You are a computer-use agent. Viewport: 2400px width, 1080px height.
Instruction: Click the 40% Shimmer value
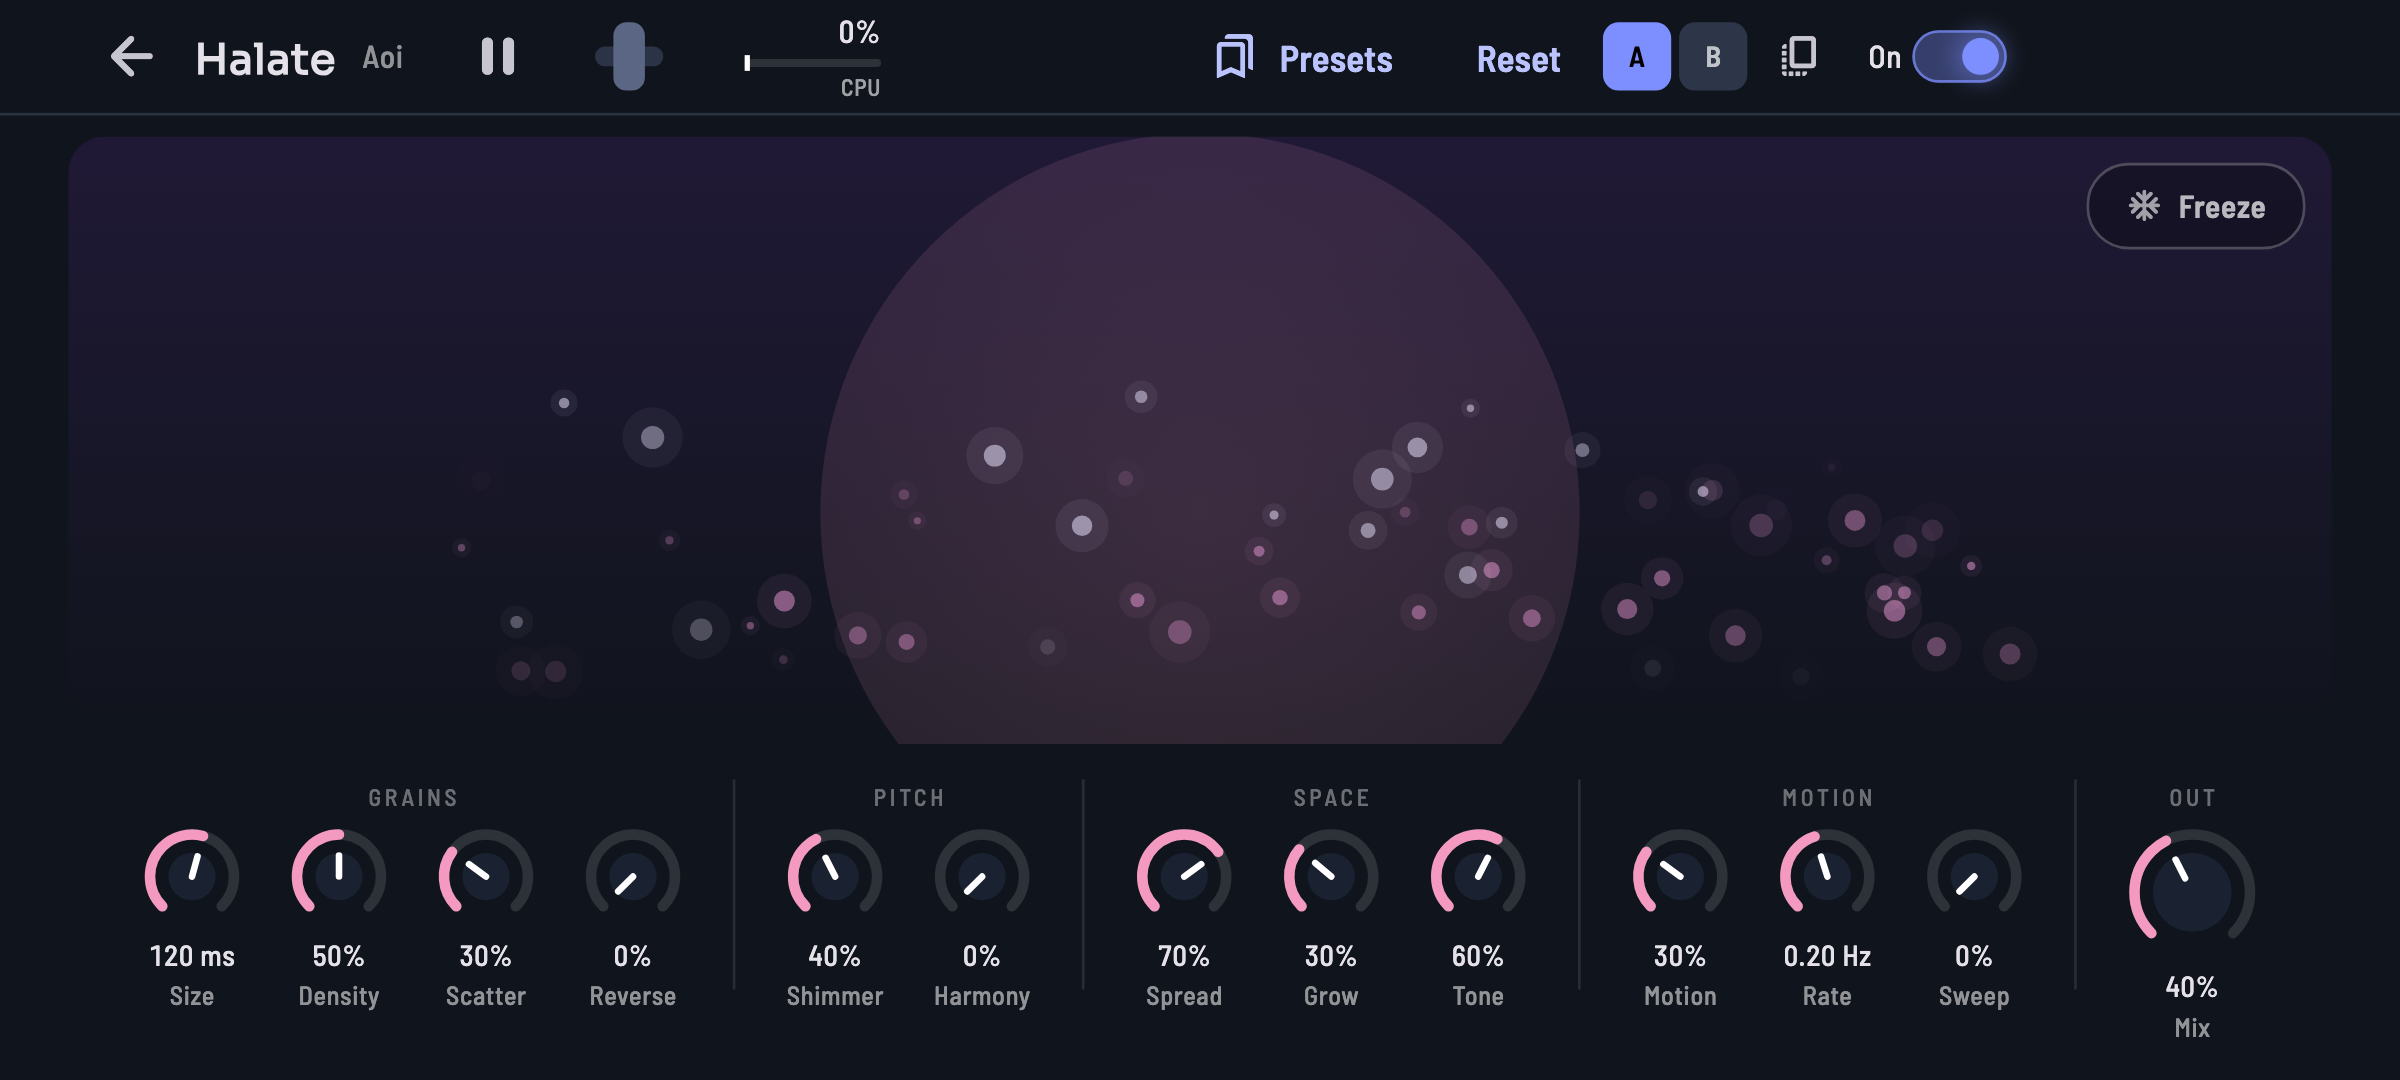tap(835, 956)
